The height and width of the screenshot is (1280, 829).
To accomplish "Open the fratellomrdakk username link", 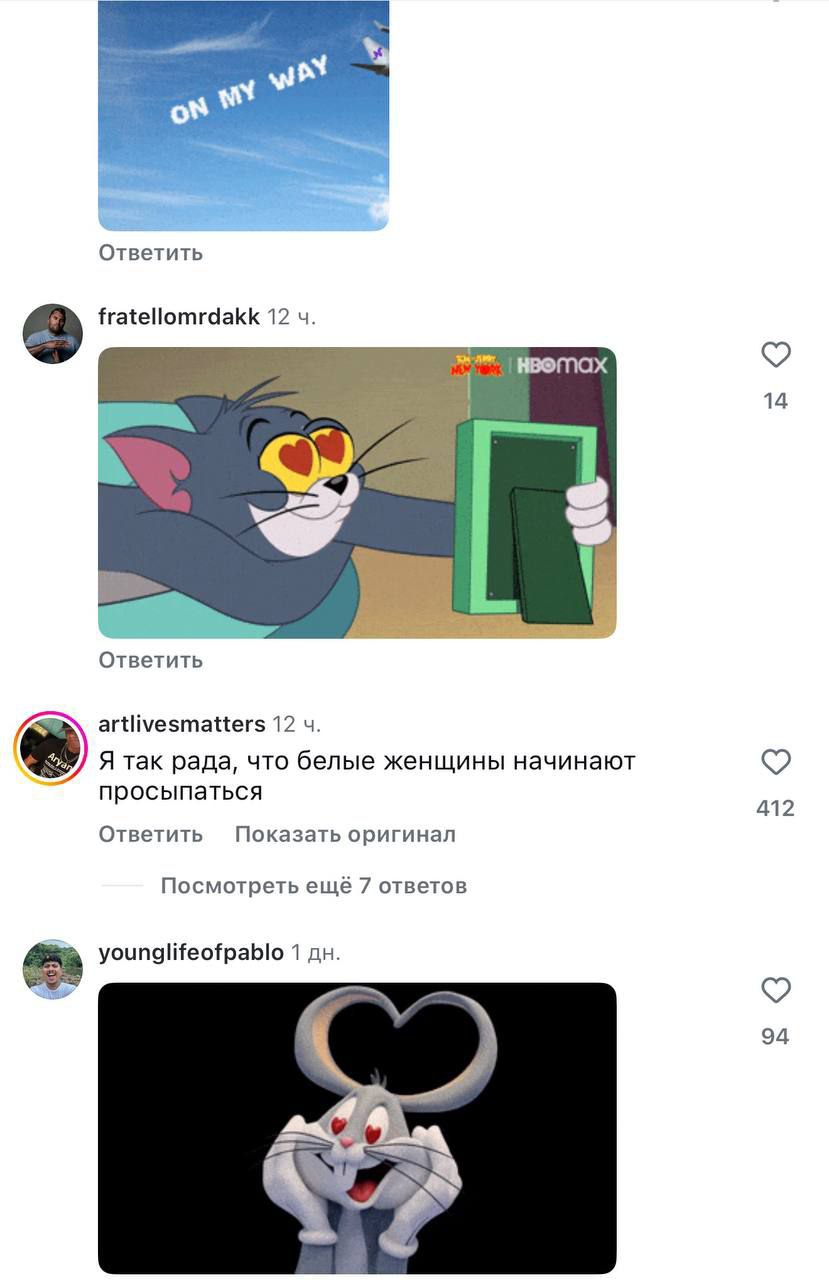I will pos(179,317).
